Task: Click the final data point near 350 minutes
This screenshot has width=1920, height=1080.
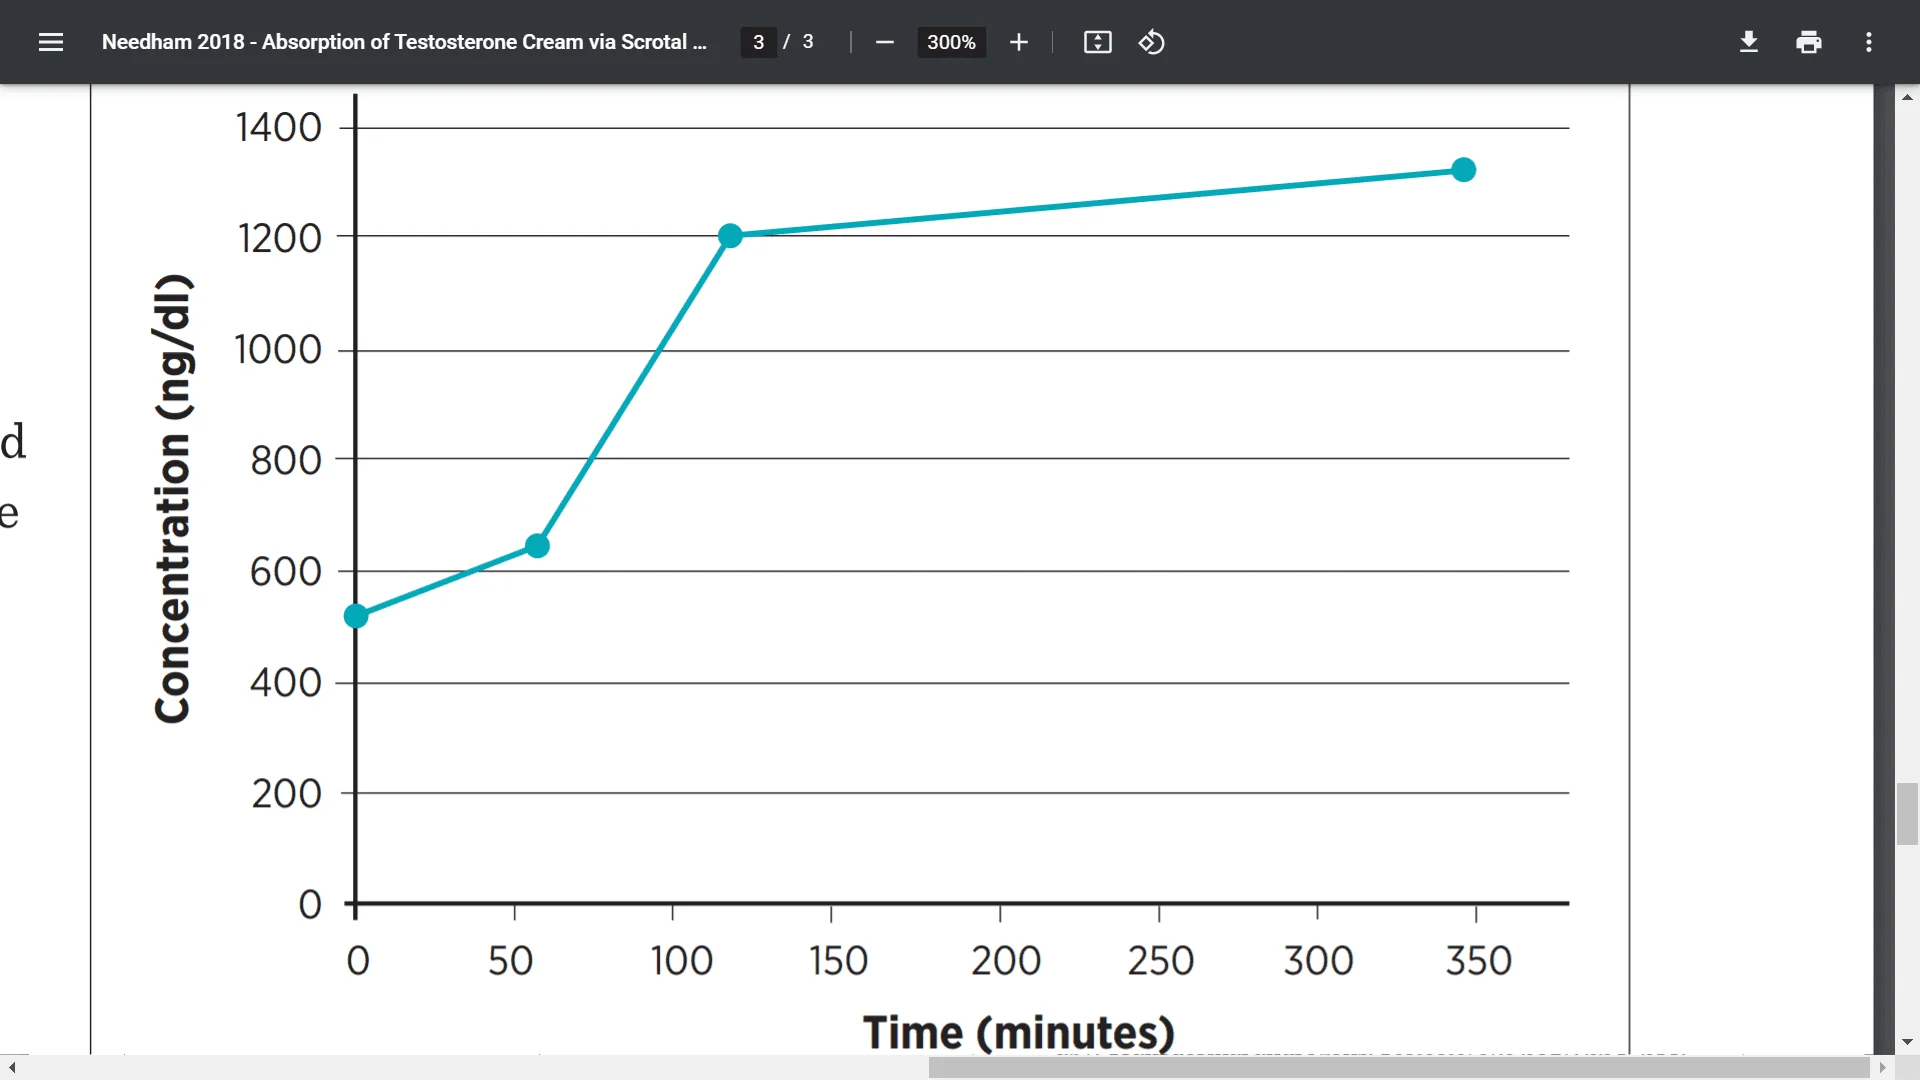Action: [x=1464, y=170]
